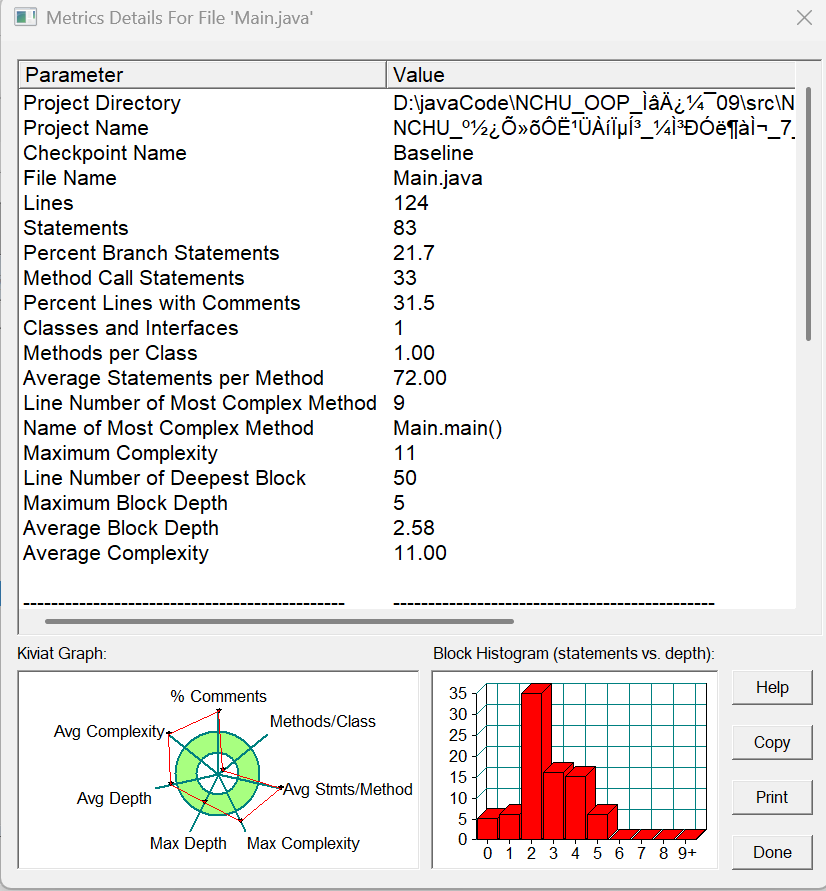This screenshot has height=891, width=826.
Task: Click the horizontal scrollbar thumb of metrics list
Action: click(279, 621)
